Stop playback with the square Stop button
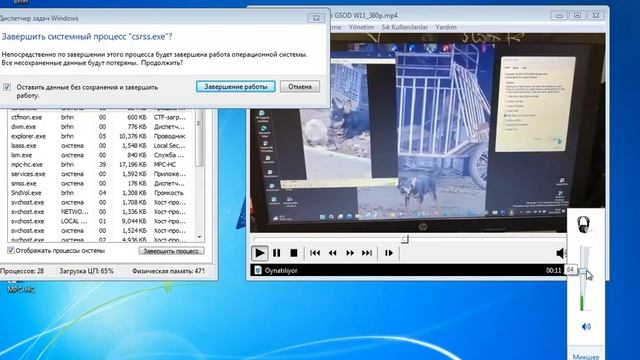This screenshot has width=640, height=360. point(293,253)
